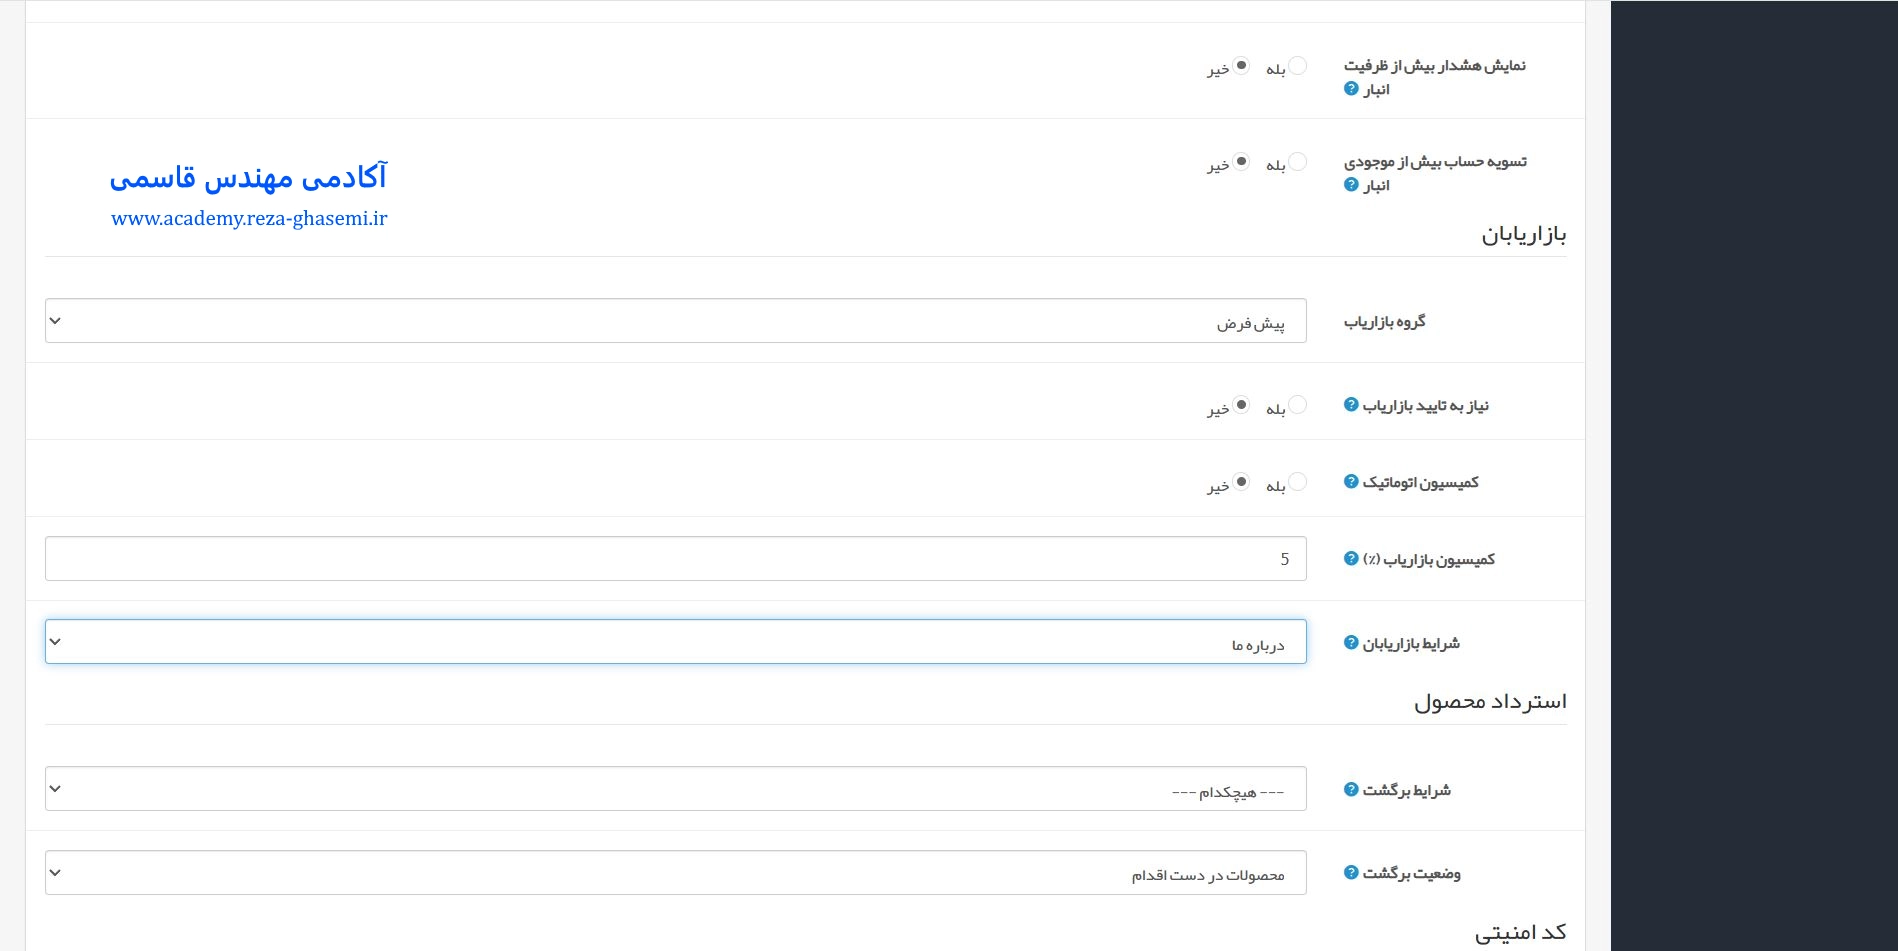
Task: Click the استرداد محصول section heading
Action: coord(1490,702)
